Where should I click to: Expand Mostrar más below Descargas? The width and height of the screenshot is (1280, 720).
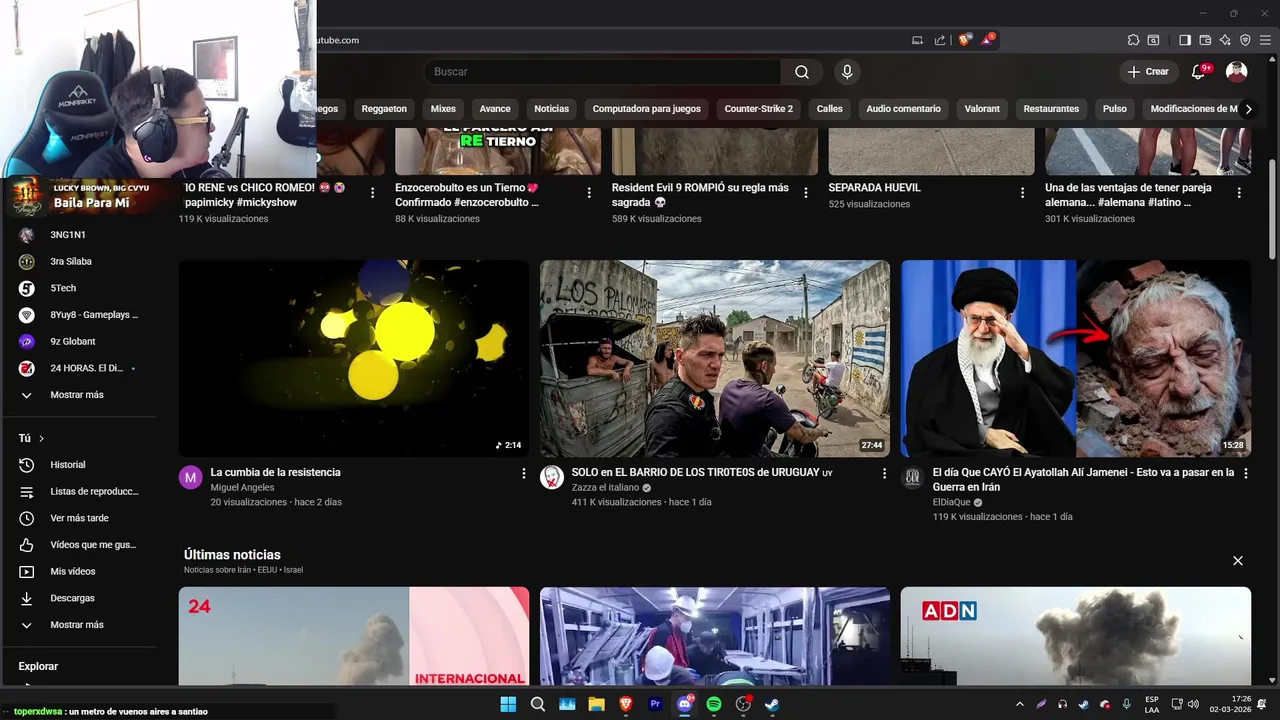(78, 625)
